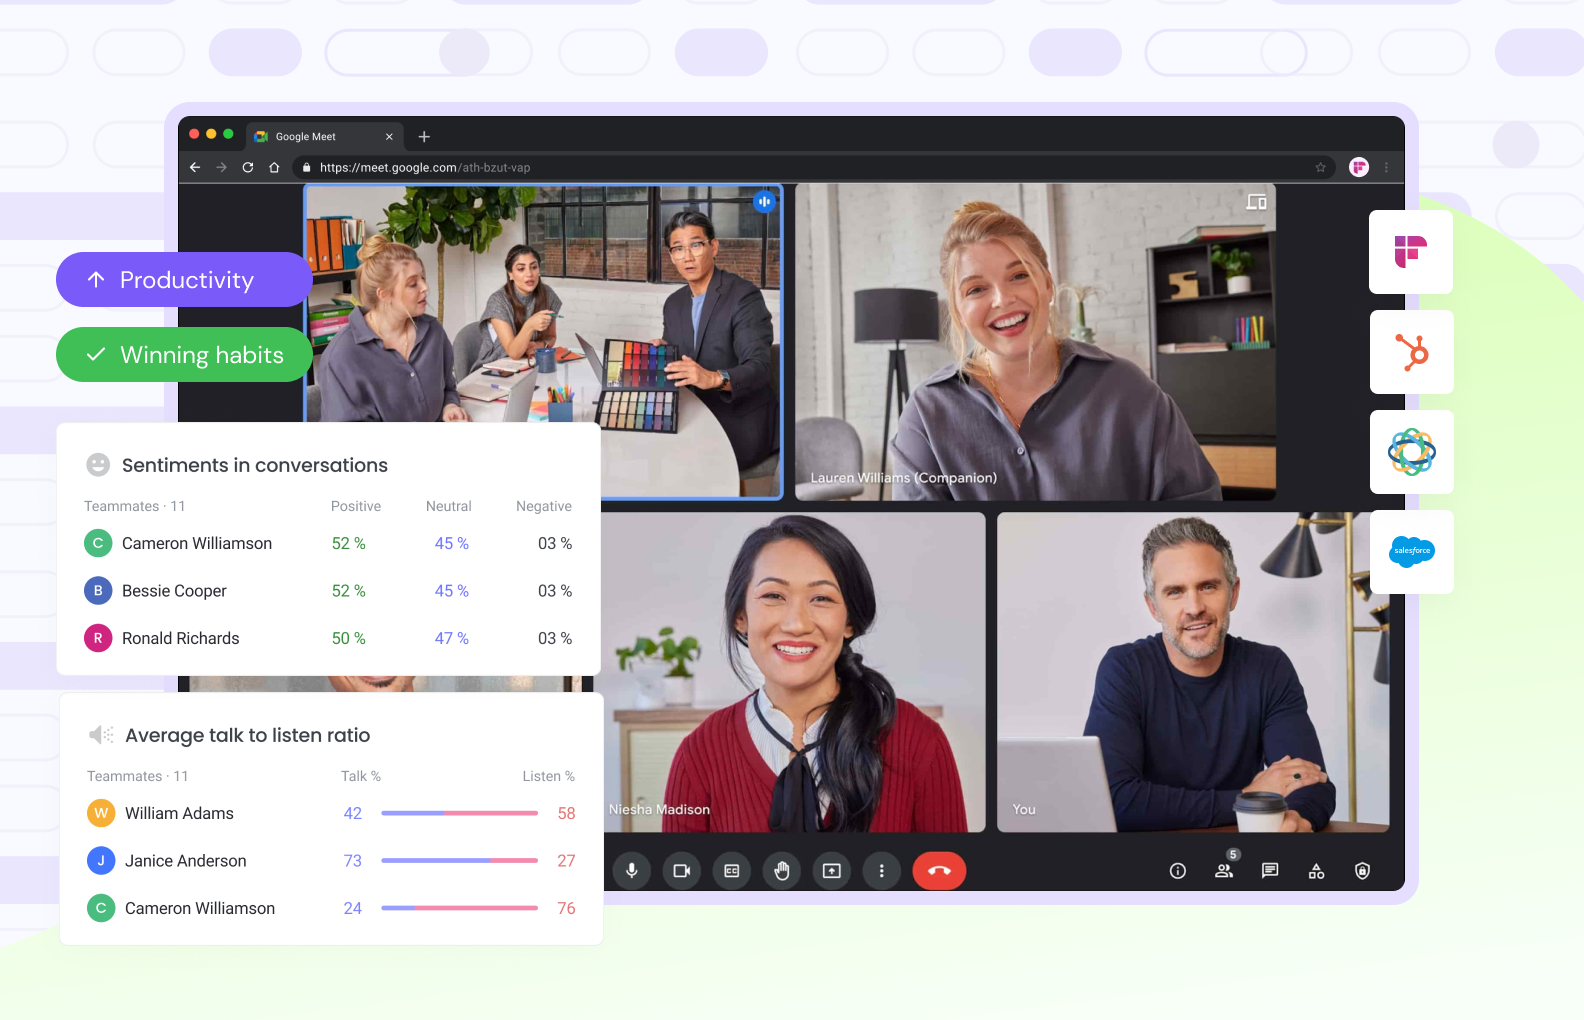
Task: Close the Google Meet tab
Action: 389,137
